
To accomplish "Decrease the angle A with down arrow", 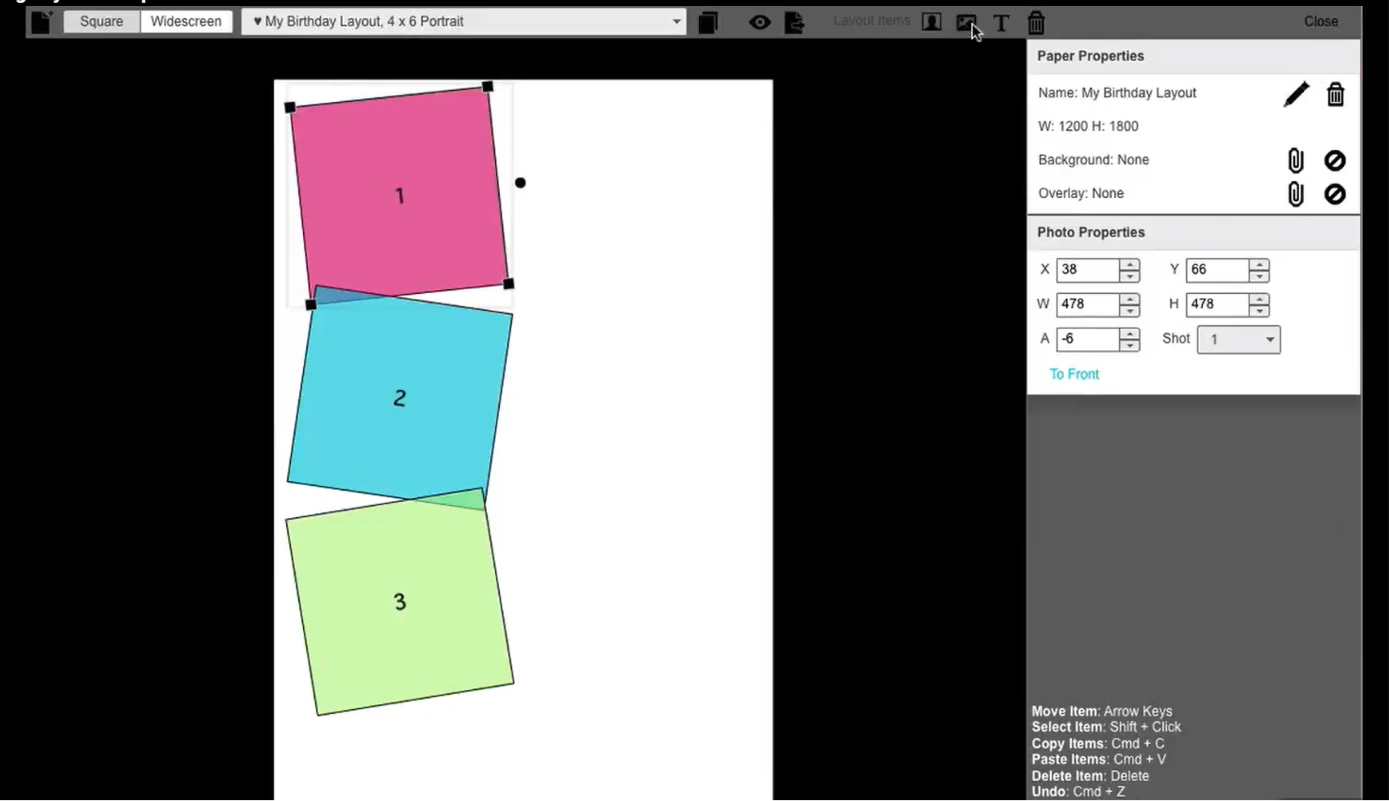I will pyautogui.click(x=1130, y=345).
